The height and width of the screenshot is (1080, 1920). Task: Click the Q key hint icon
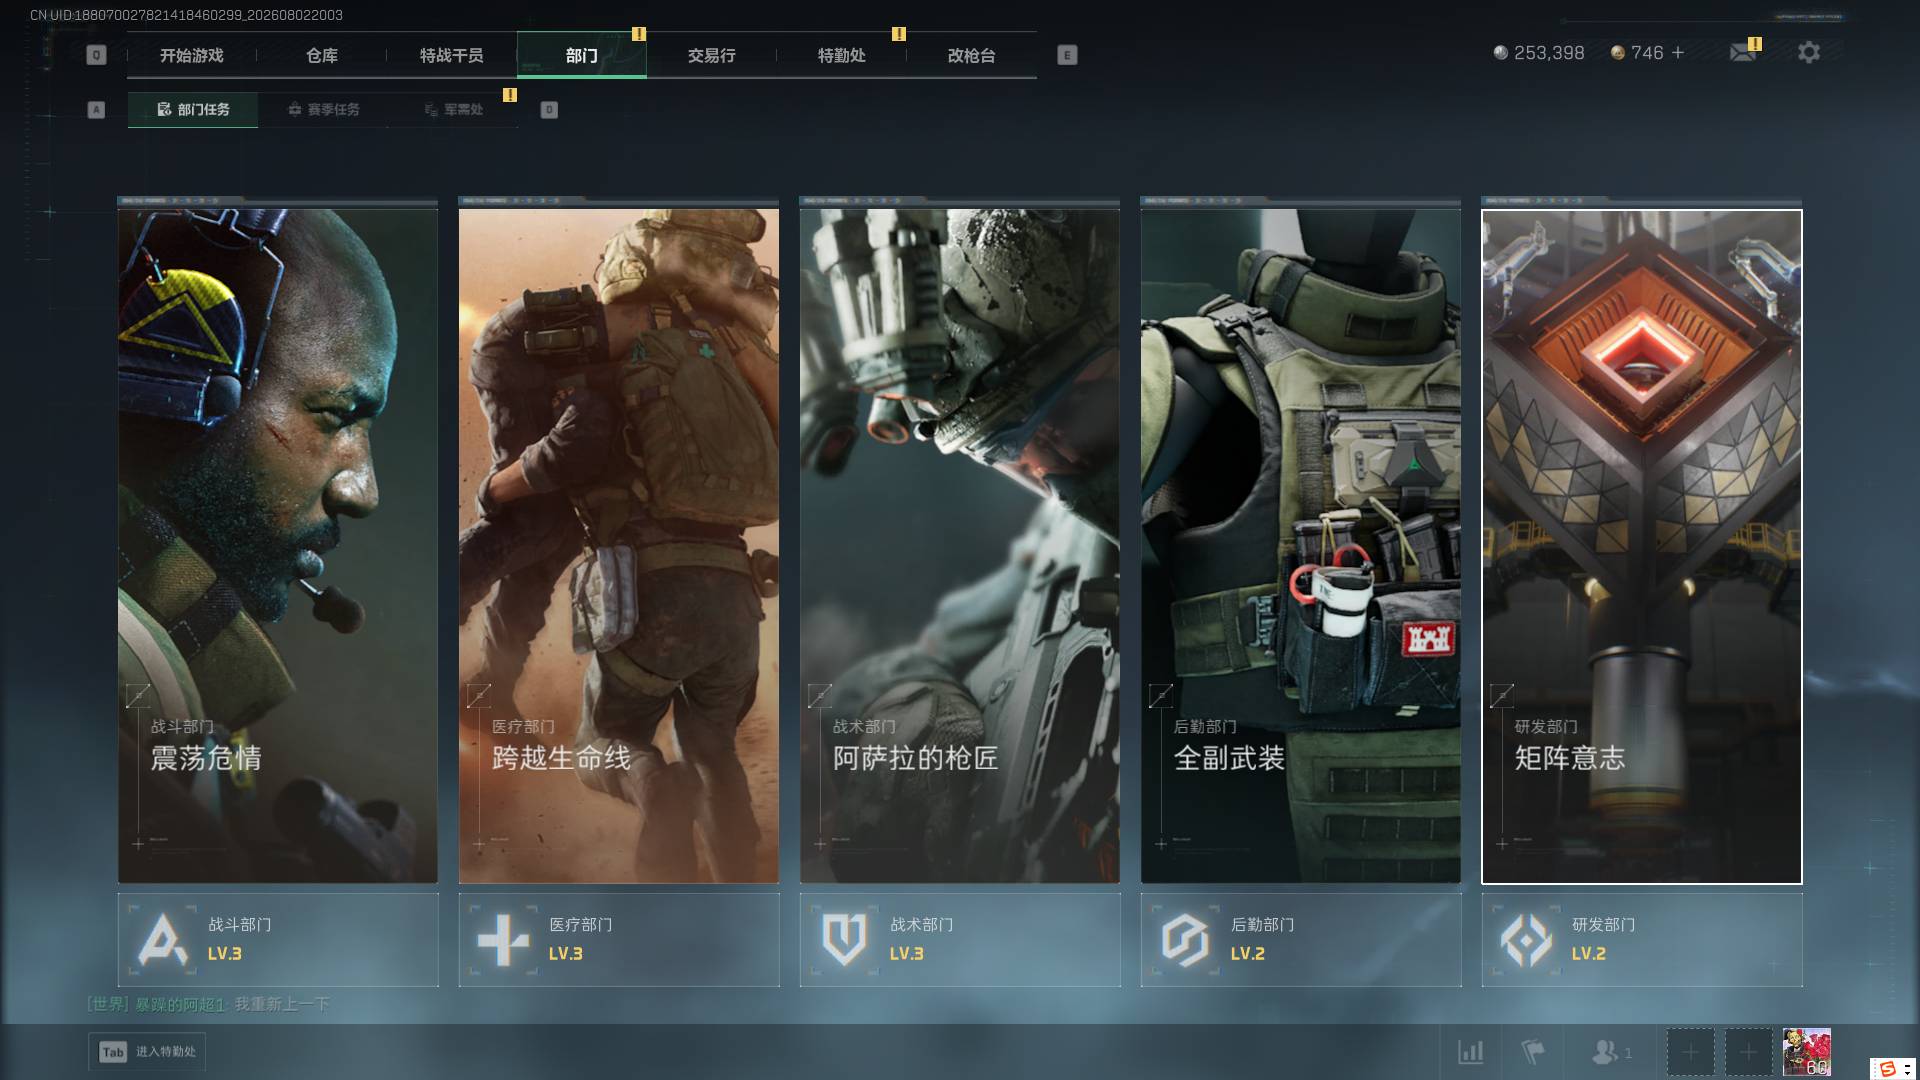tap(96, 55)
